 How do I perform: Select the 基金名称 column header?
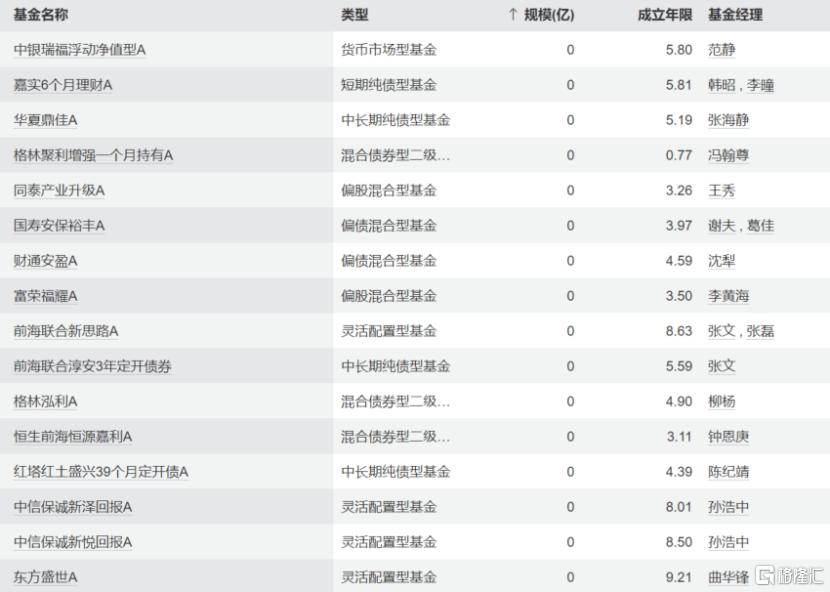click(41, 15)
